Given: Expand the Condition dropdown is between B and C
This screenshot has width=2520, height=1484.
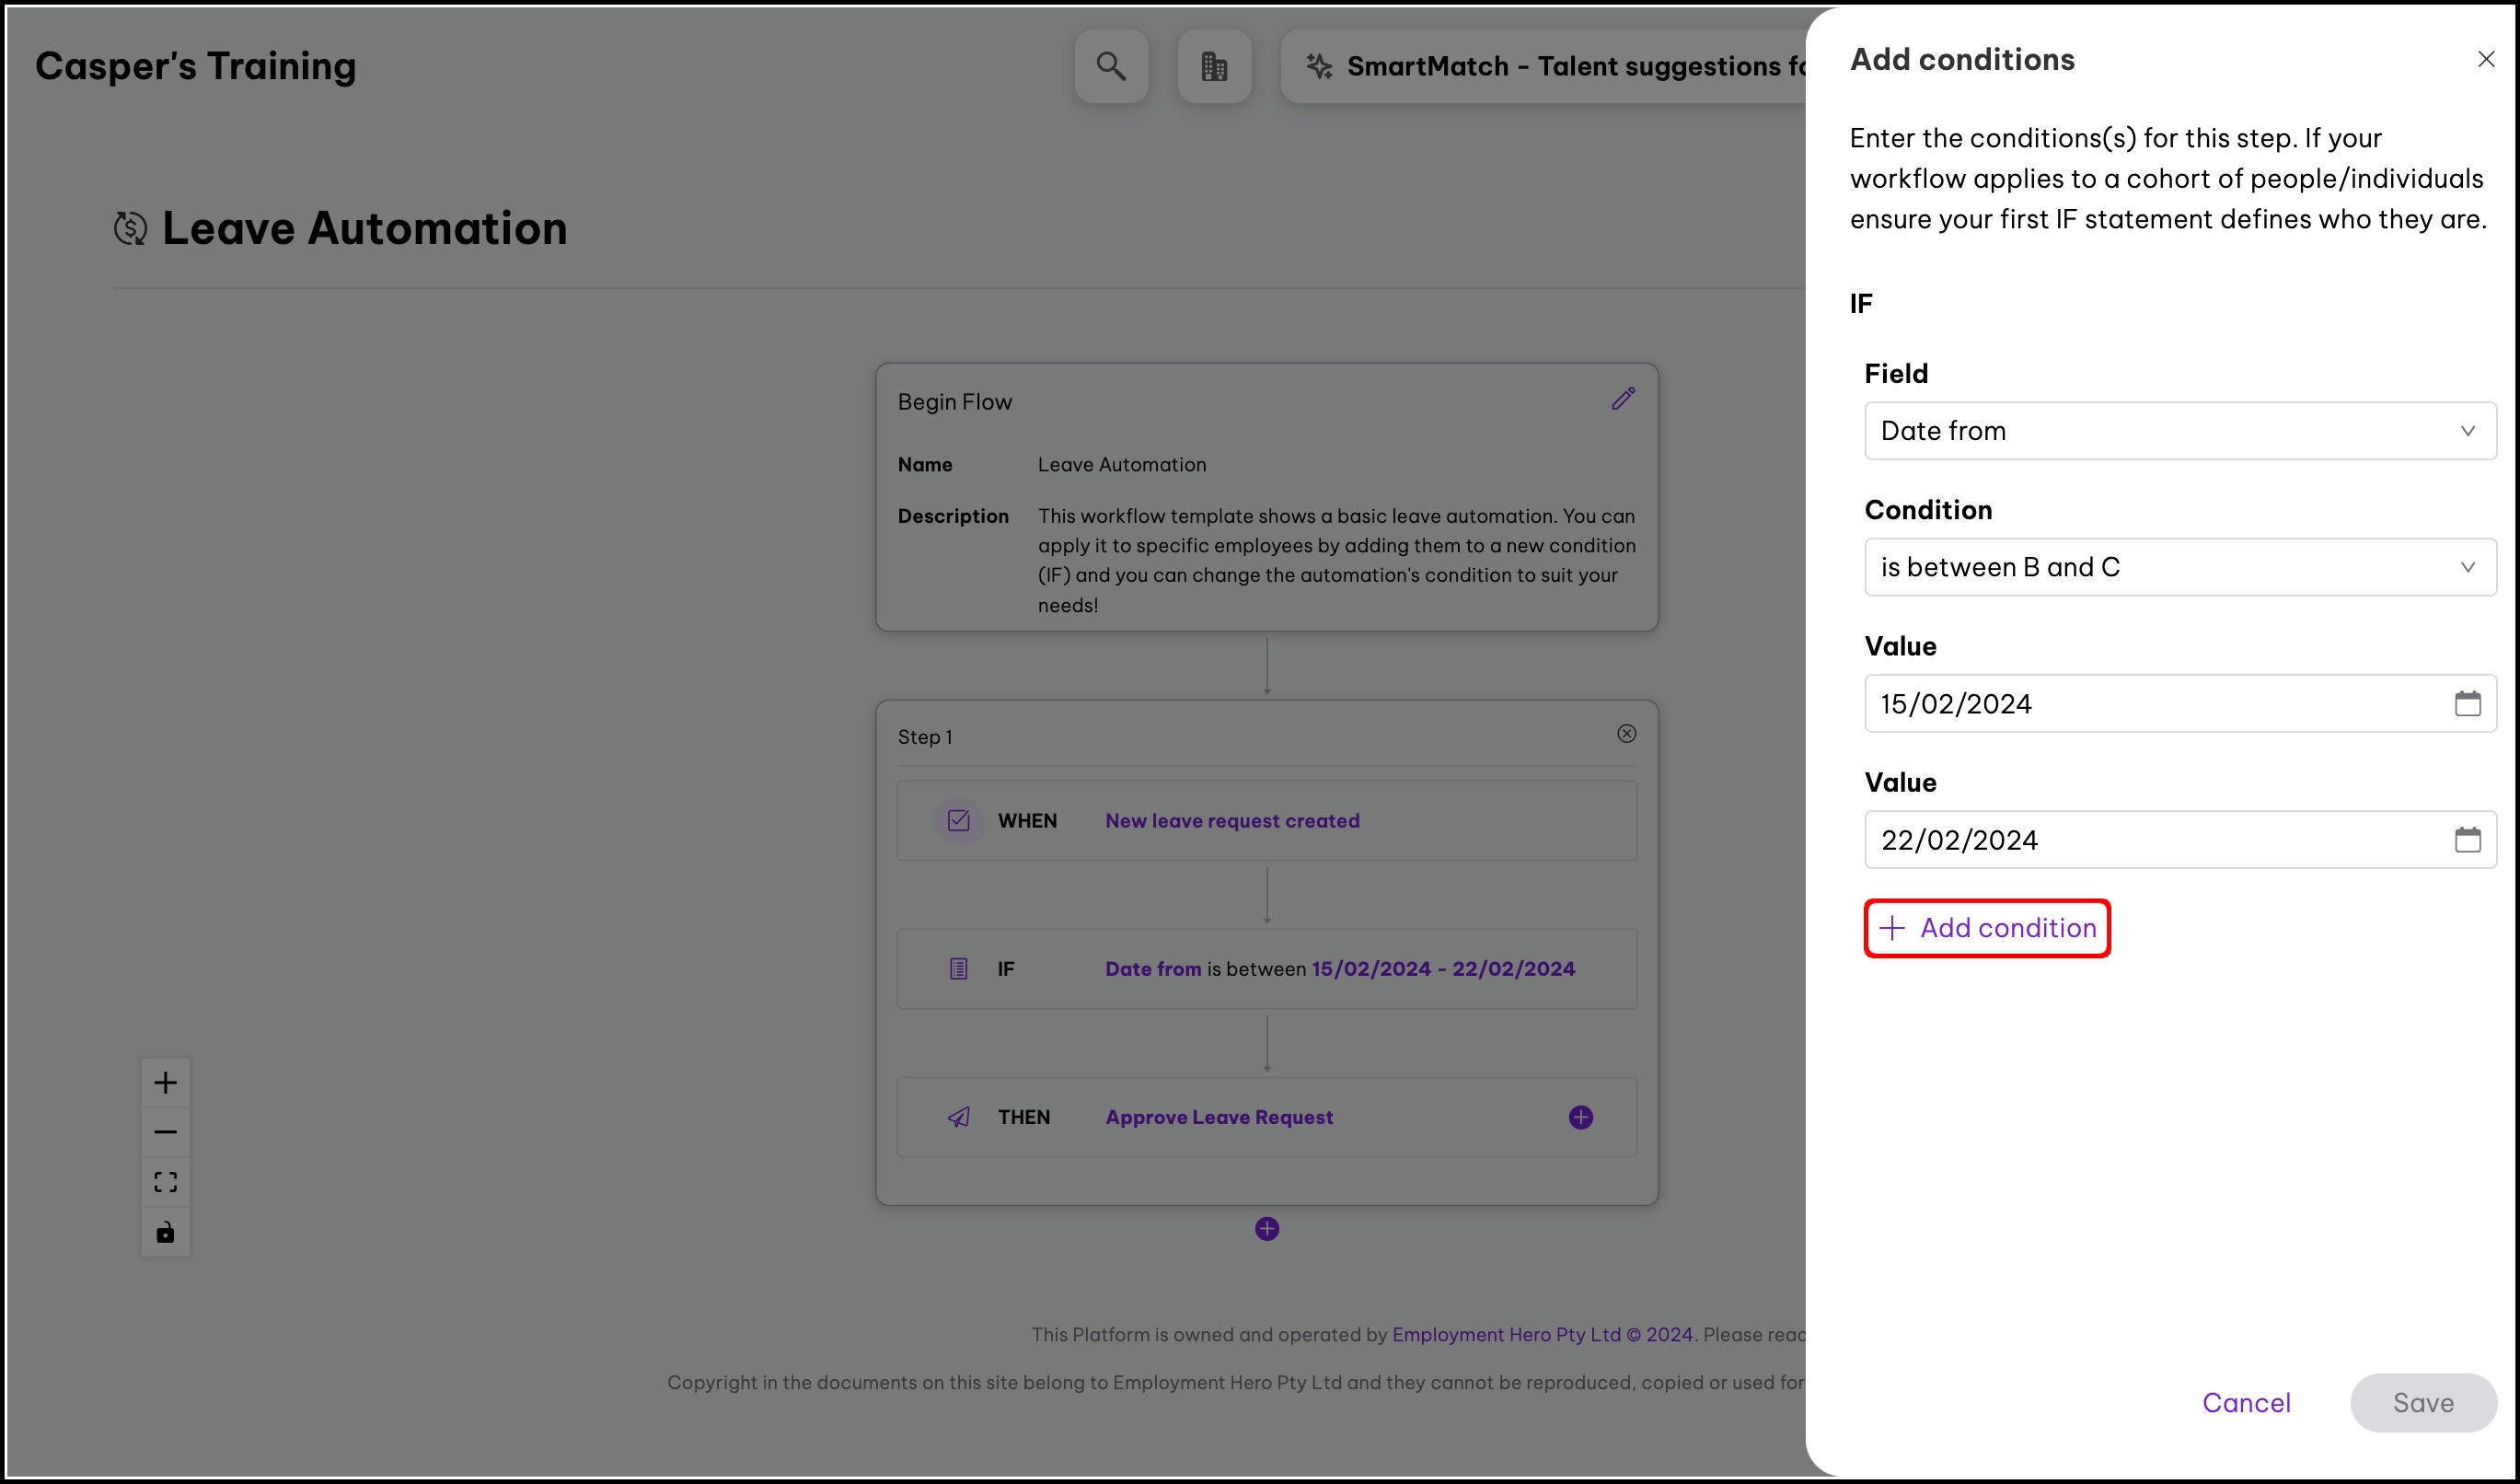Looking at the screenshot, I should tap(2180, 567).
